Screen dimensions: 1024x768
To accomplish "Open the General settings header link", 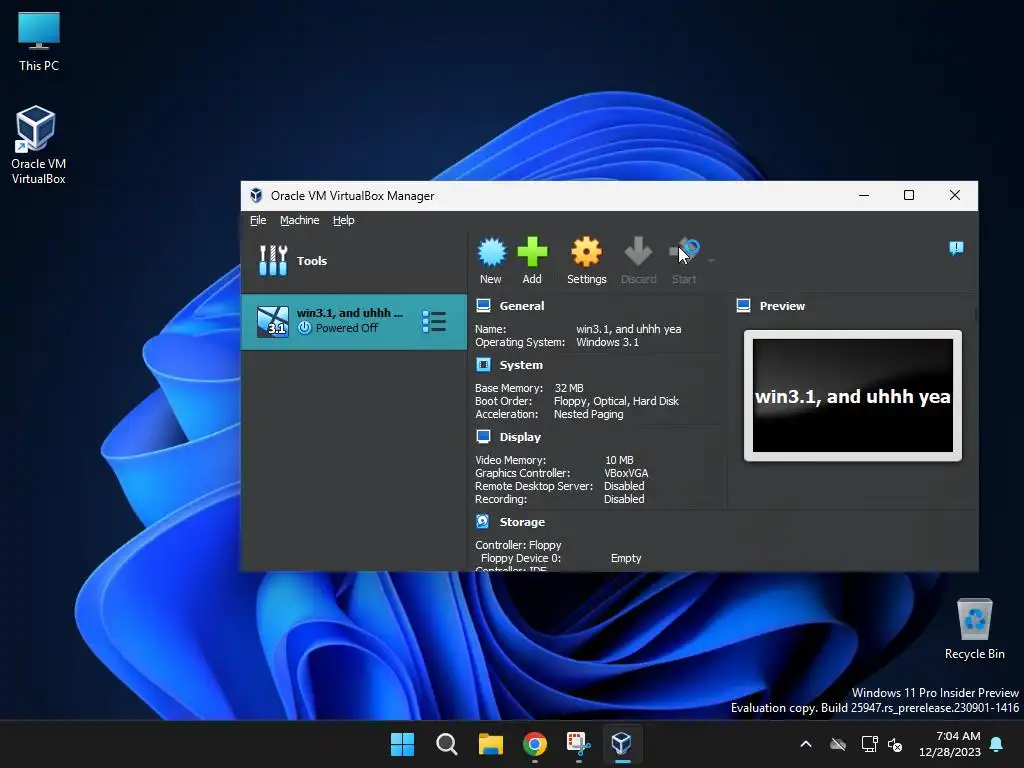I will (x=522, y=306).
